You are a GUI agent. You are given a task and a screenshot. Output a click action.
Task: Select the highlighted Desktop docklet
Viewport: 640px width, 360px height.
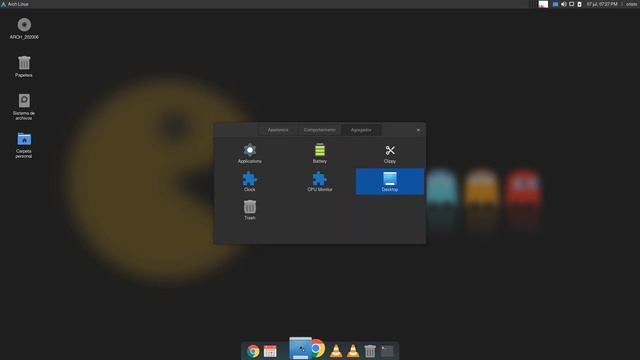click(390, 182)
